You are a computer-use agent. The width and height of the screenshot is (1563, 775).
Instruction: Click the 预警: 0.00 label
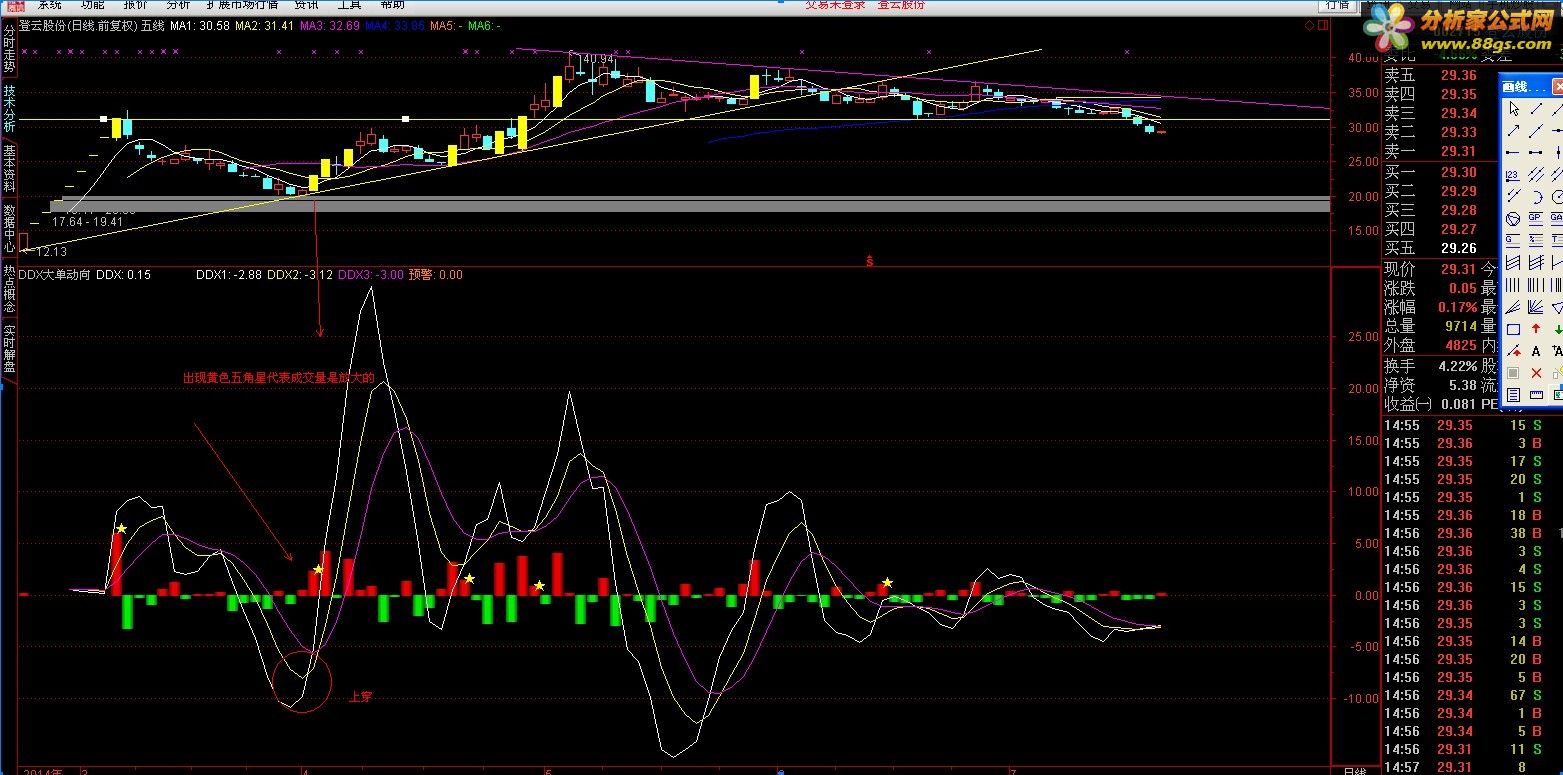click(436, 274)
